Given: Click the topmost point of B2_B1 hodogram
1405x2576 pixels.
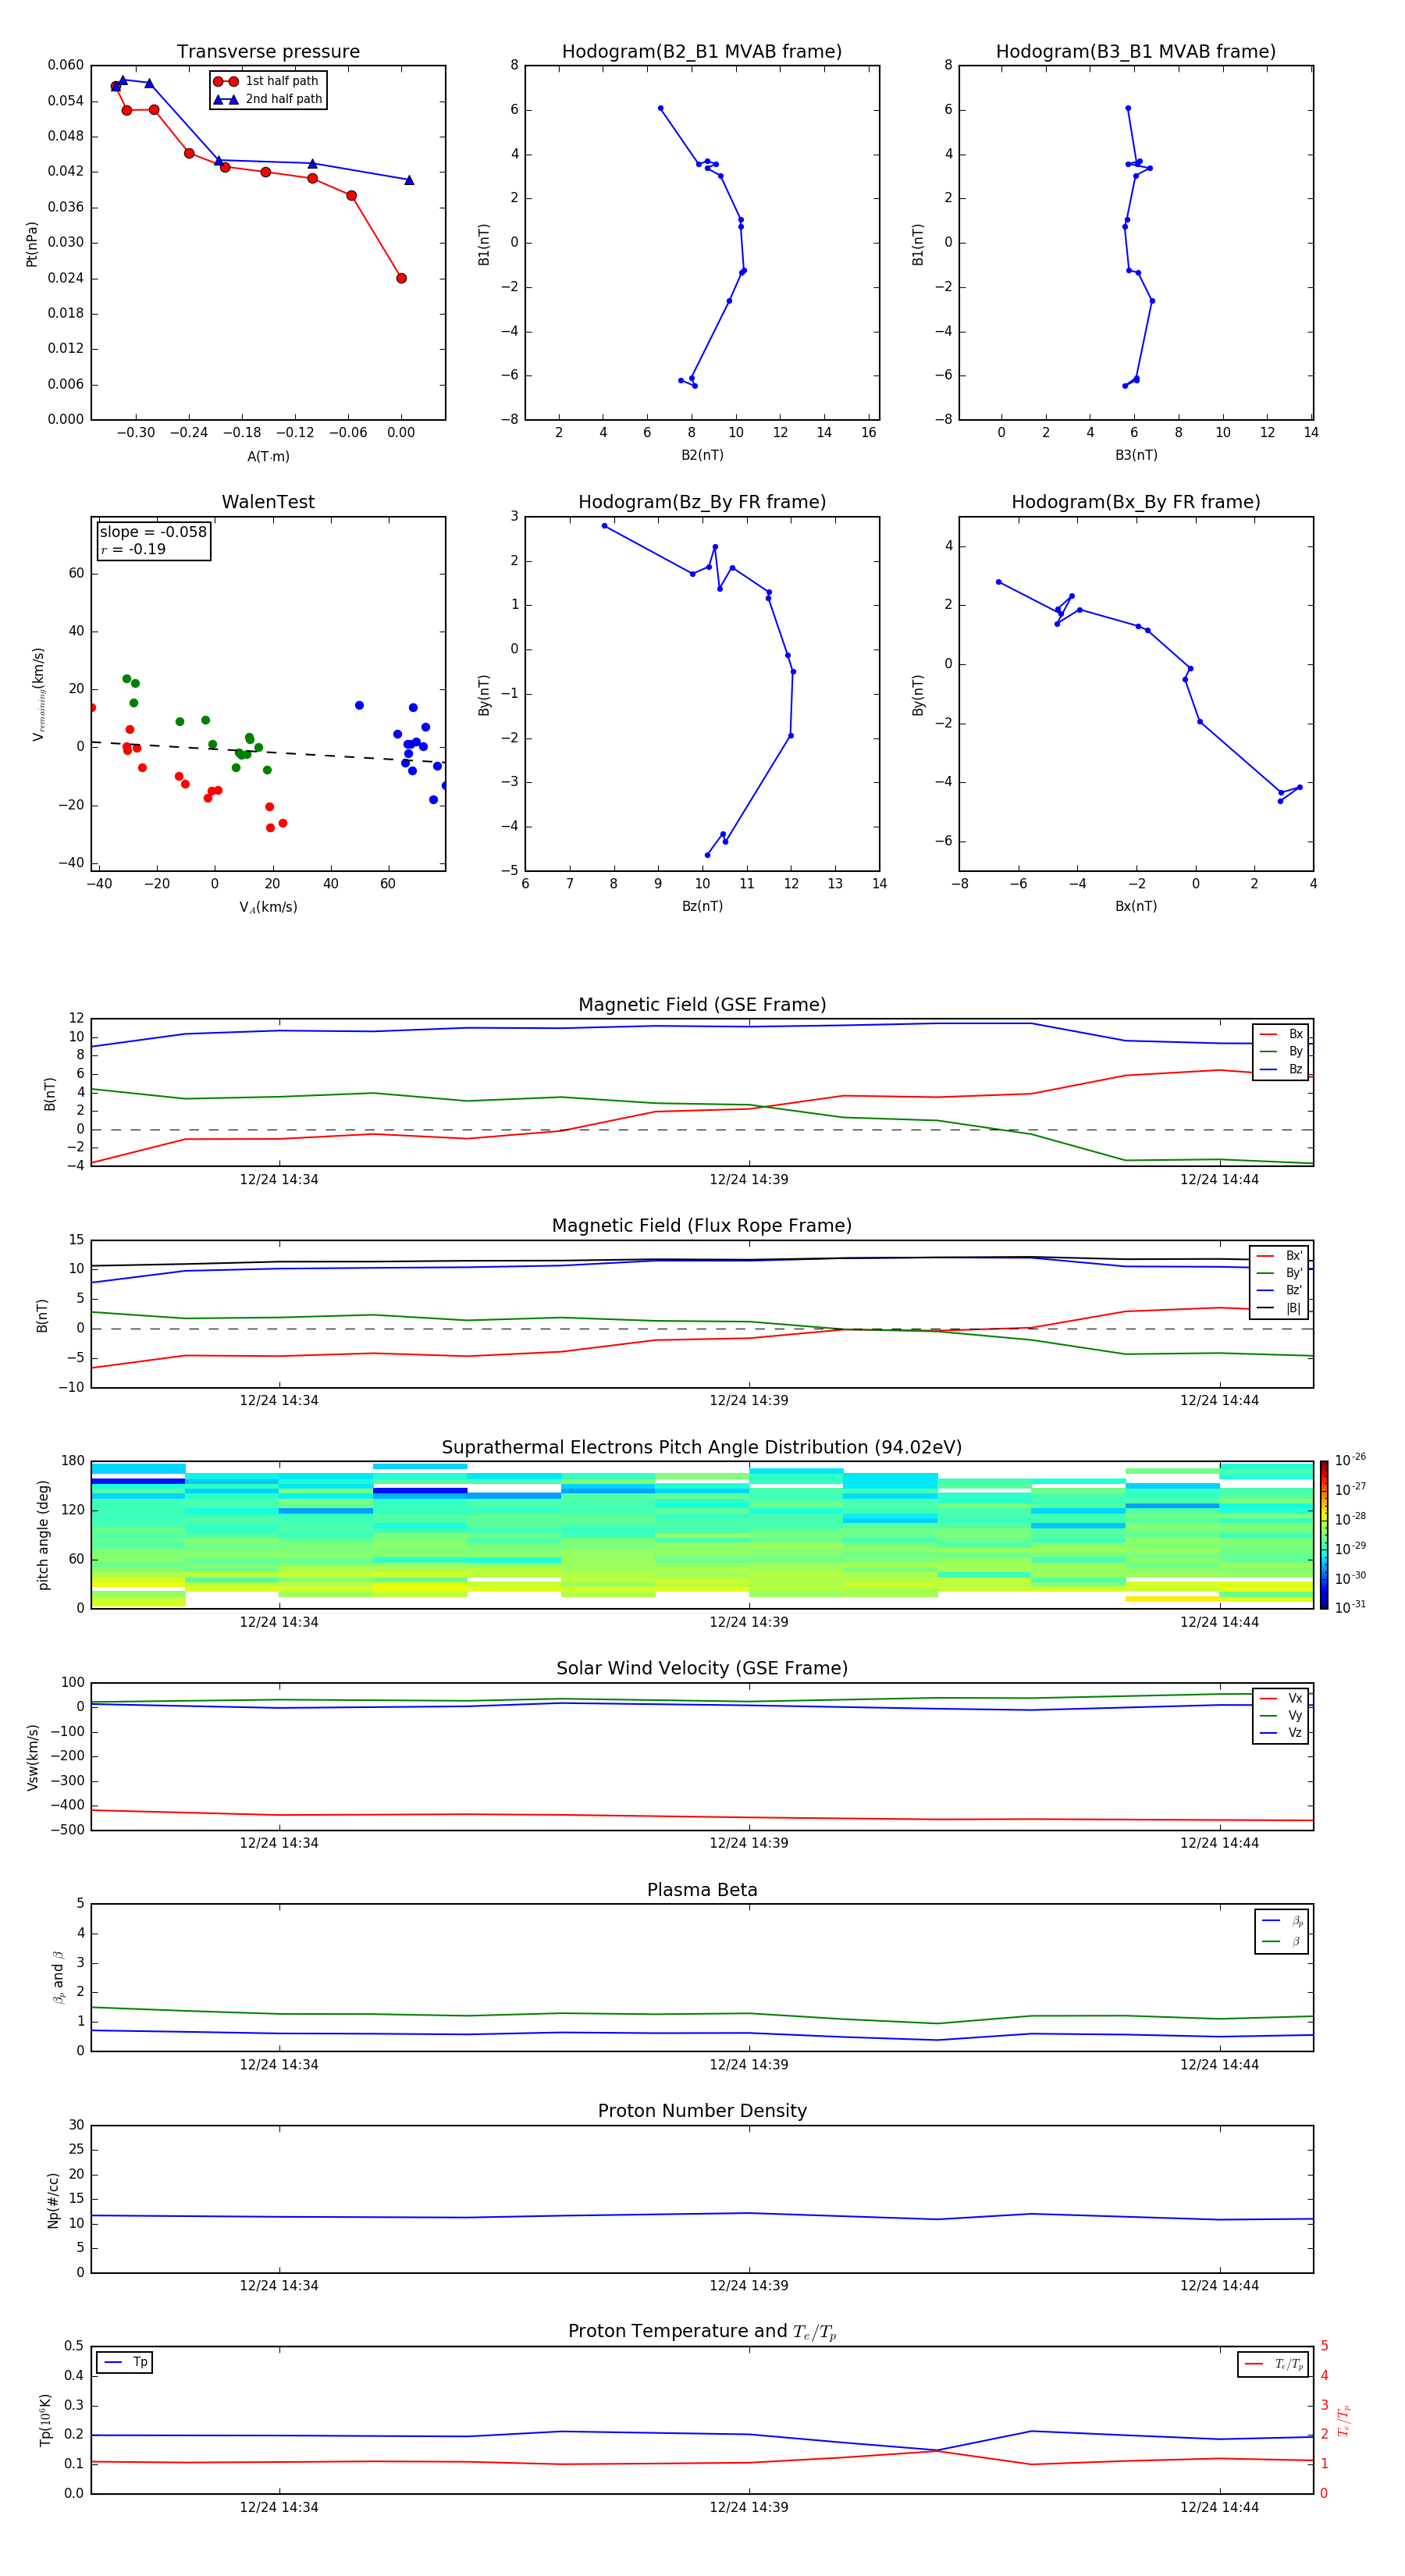Looking at the screenshot, I should click(x=660, y=108).
